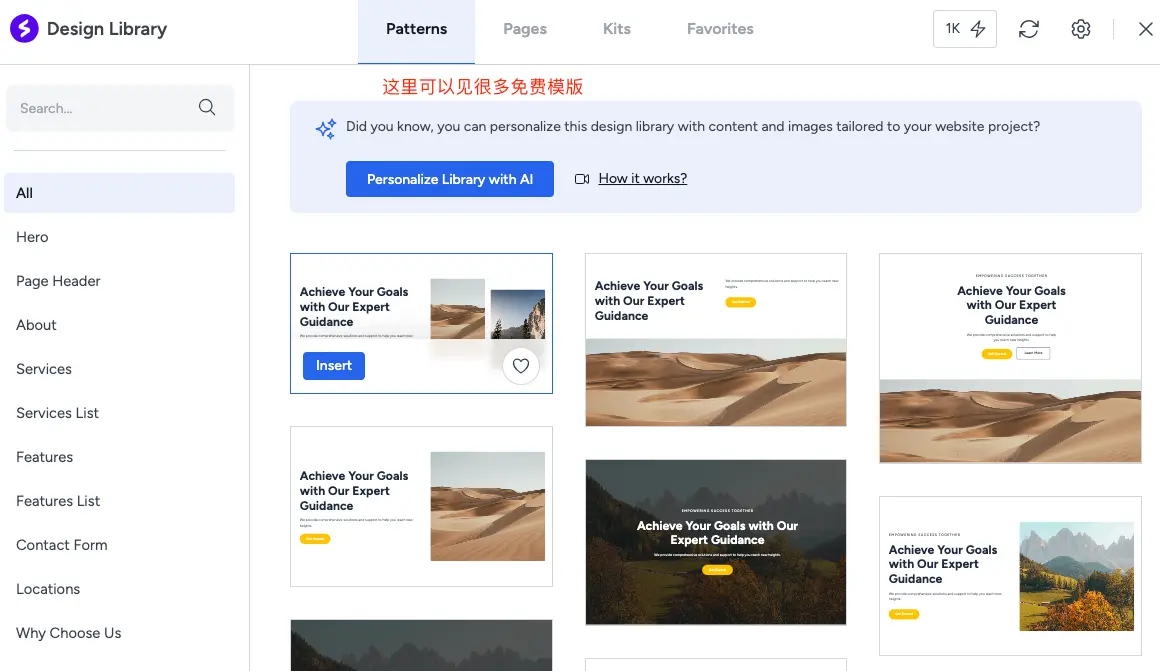Click the sync library refresh icon
The height and width of the screenshot is (671, 1160).
tap(1028, 29)
